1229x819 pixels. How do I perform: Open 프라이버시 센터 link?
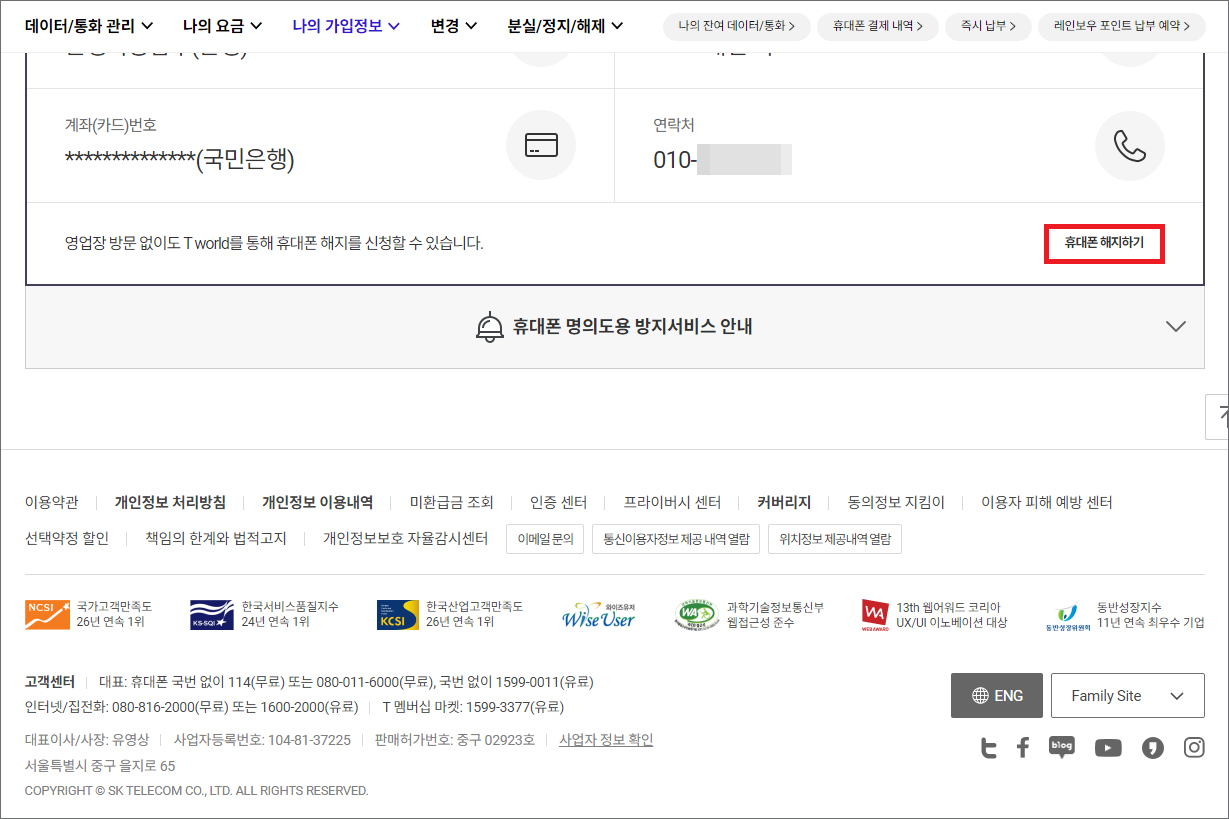click(x=672, y=502)
